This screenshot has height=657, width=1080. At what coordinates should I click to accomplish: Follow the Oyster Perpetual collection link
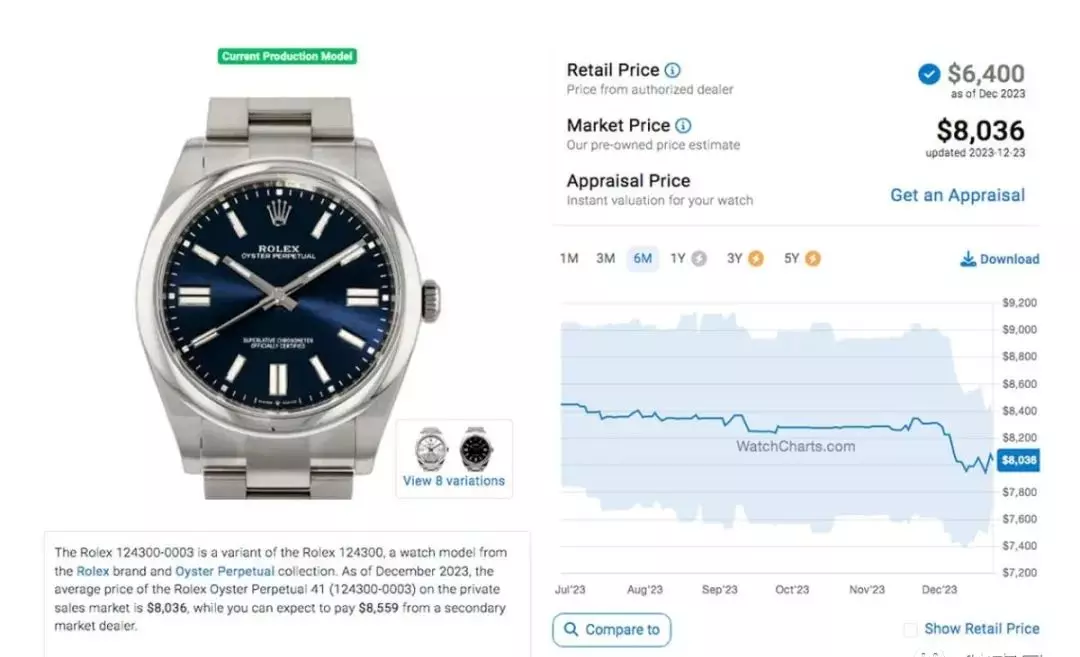coord(225,571)
